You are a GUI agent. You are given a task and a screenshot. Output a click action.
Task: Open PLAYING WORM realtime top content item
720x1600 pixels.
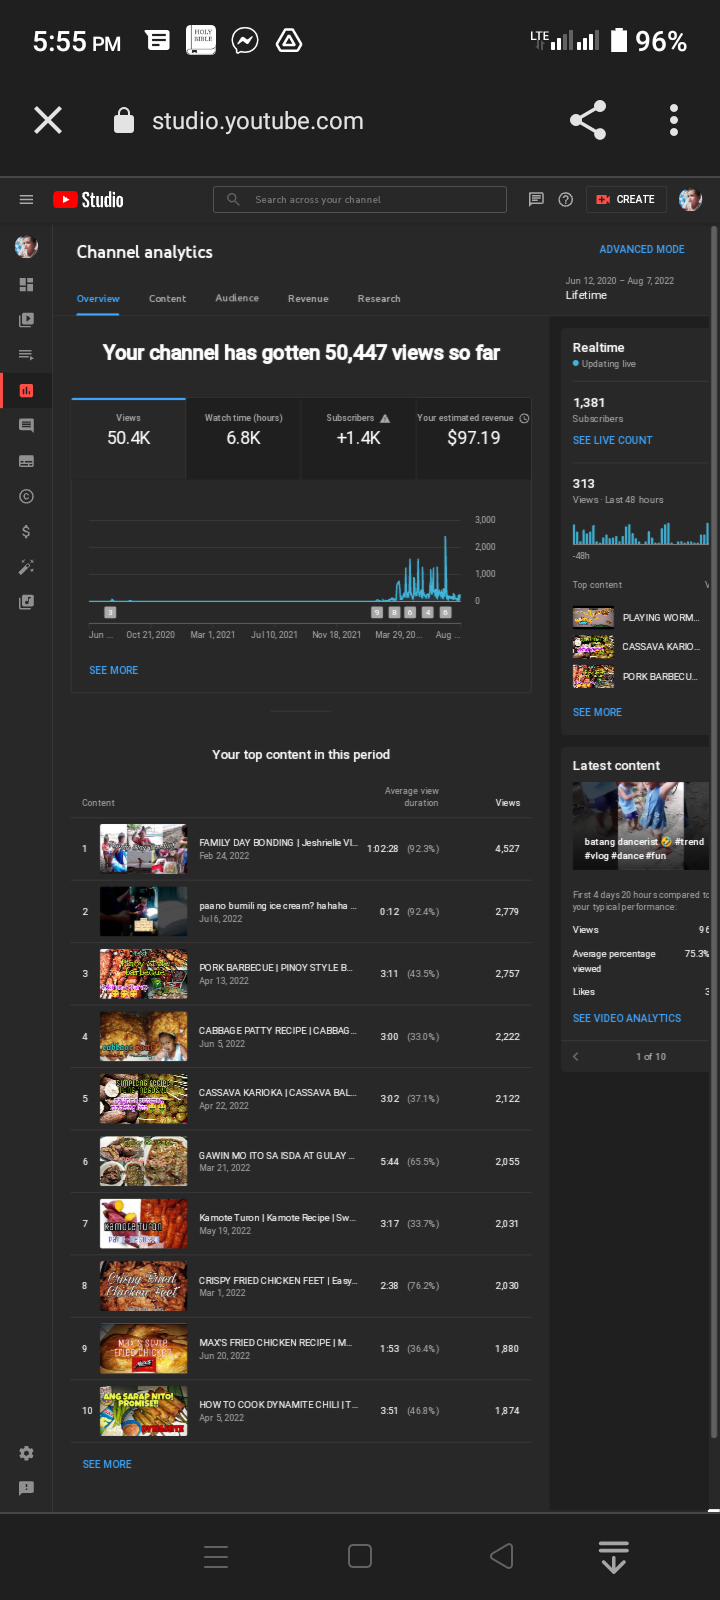pyautogui.click(x=636, y=617)
